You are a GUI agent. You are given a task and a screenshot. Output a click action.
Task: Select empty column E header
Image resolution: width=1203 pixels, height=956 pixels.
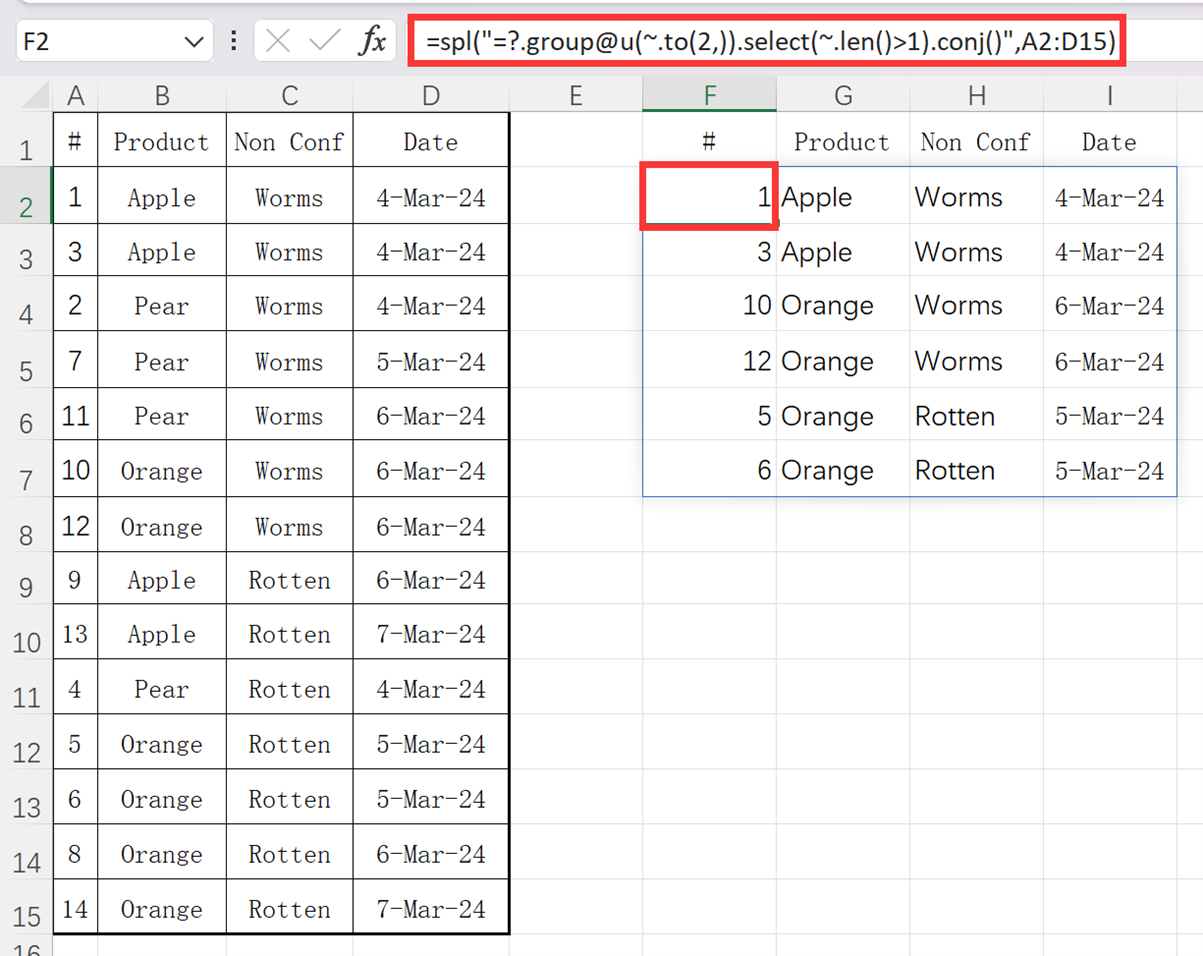tap(575, 96)
